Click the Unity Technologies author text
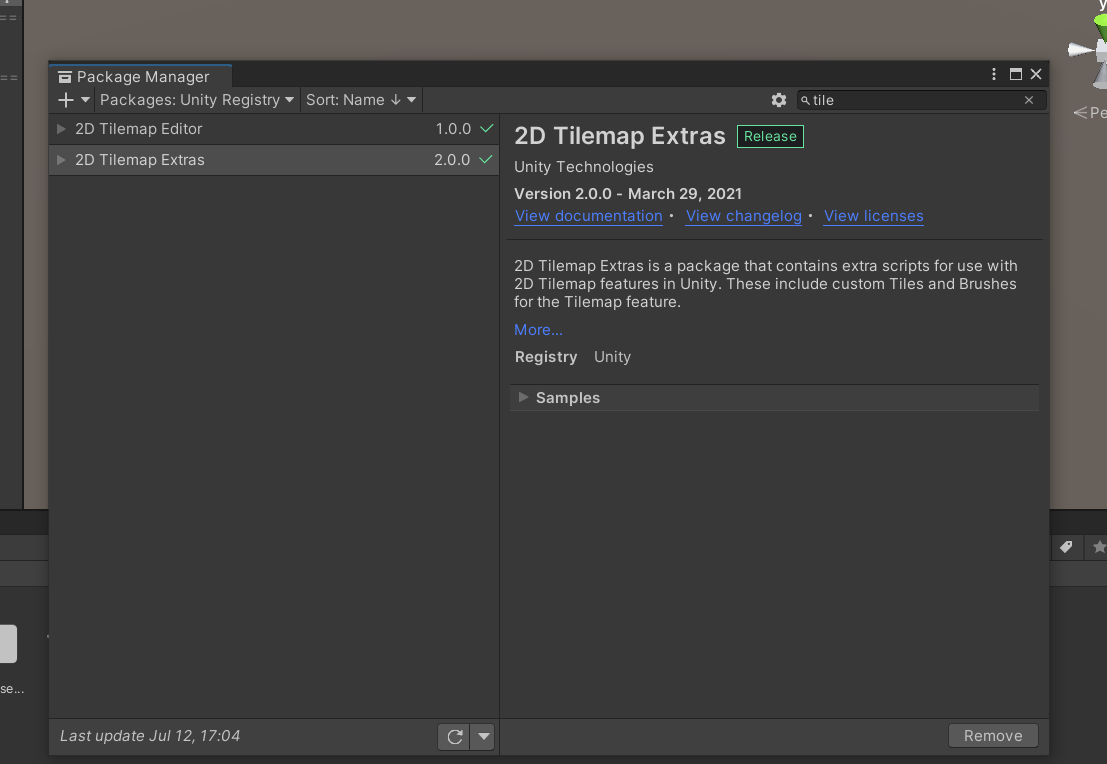The width and height of the screenshot is (1107, 764). tap(584, 167)
